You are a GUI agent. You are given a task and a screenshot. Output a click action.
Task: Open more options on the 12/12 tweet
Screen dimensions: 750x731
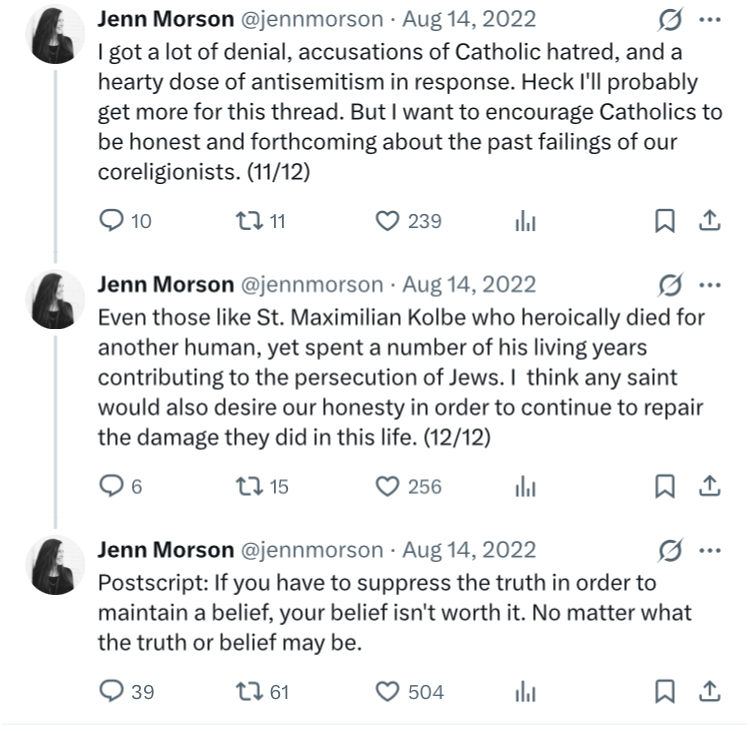click(709, 284)
